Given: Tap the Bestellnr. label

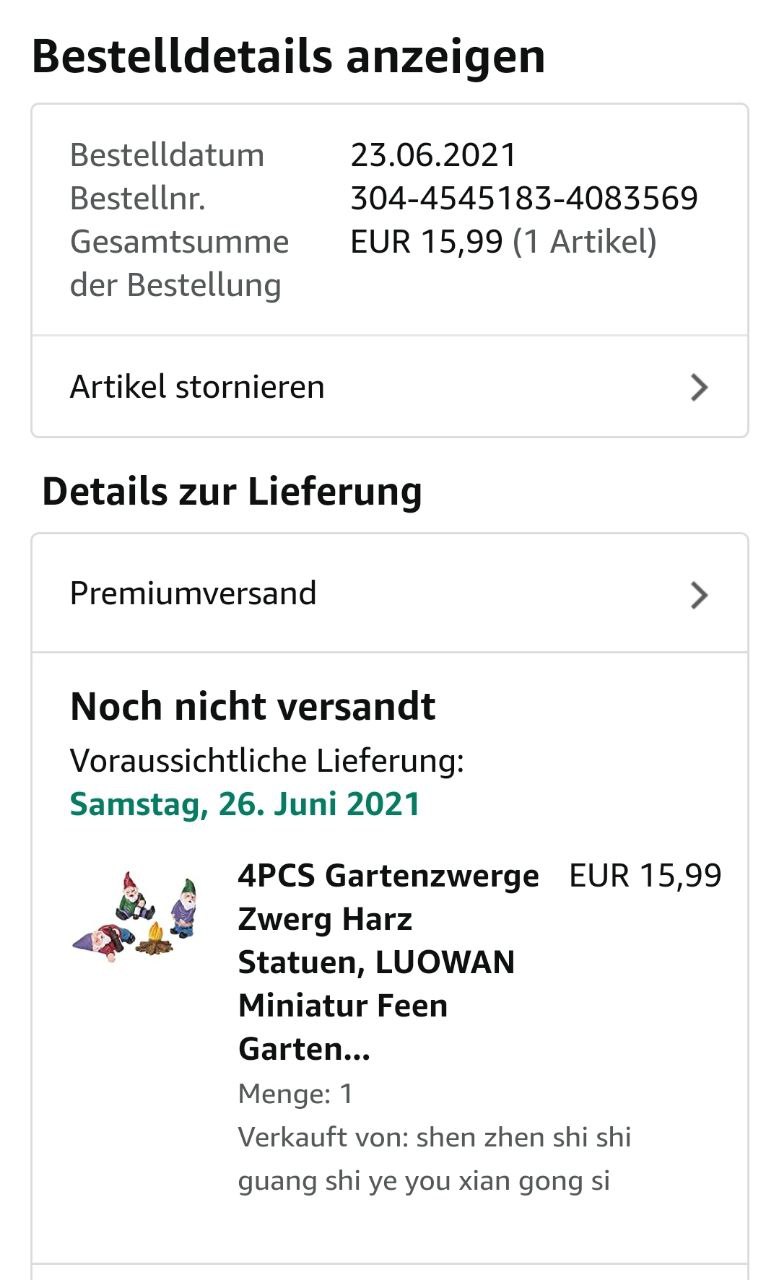Looking at the screenshot, I should coord(138,198).
